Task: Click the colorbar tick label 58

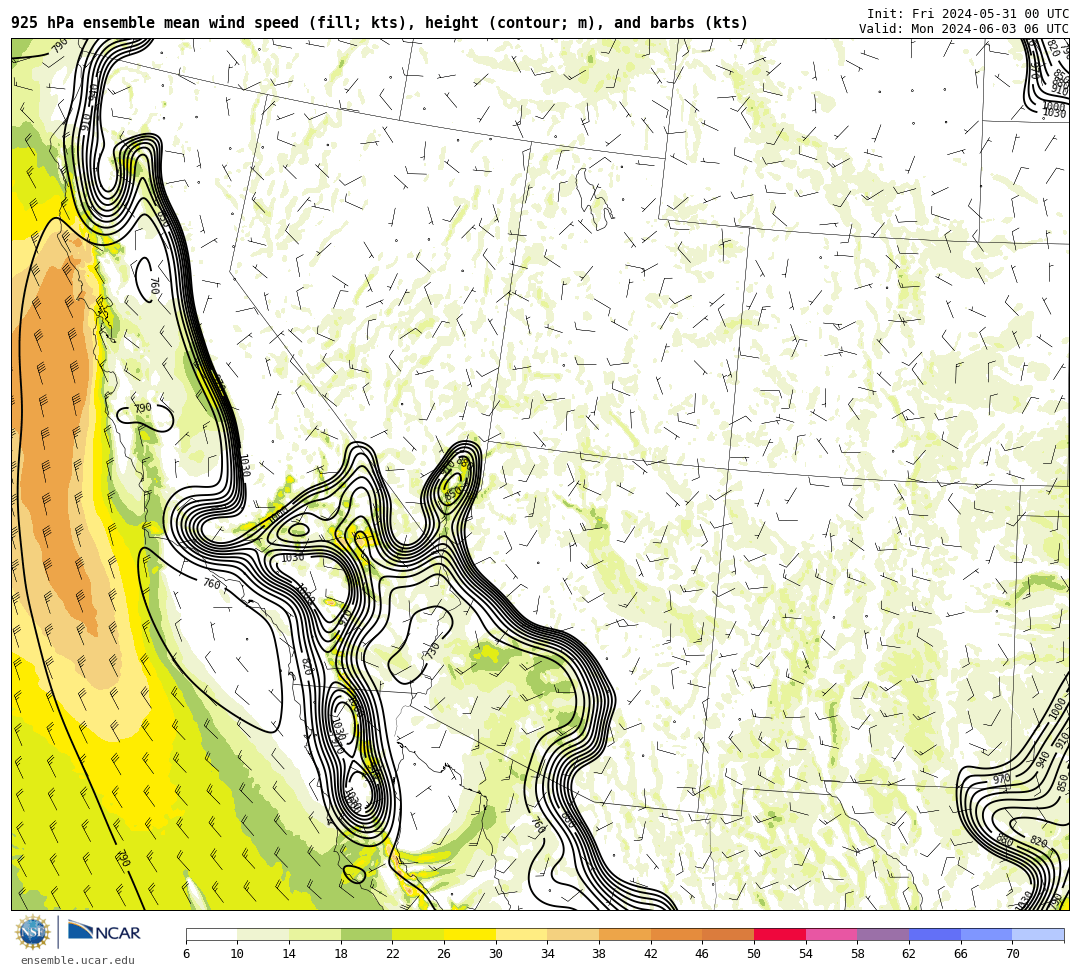Action: 858,954
